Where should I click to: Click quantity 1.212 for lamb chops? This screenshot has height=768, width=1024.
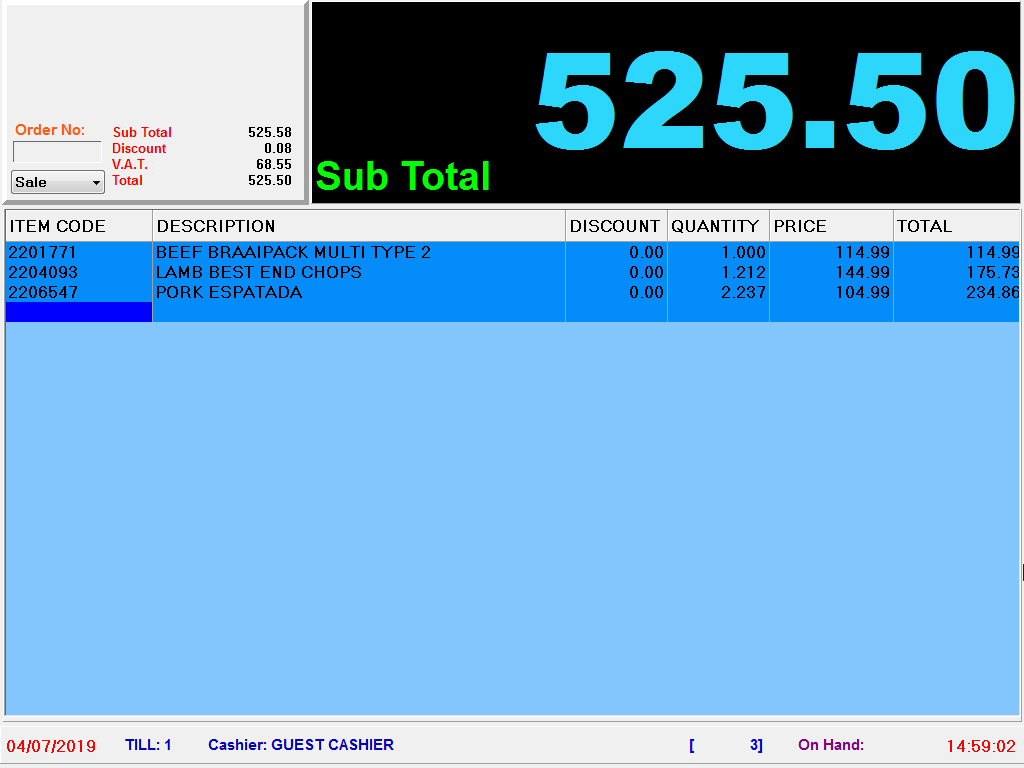point(743,272)
